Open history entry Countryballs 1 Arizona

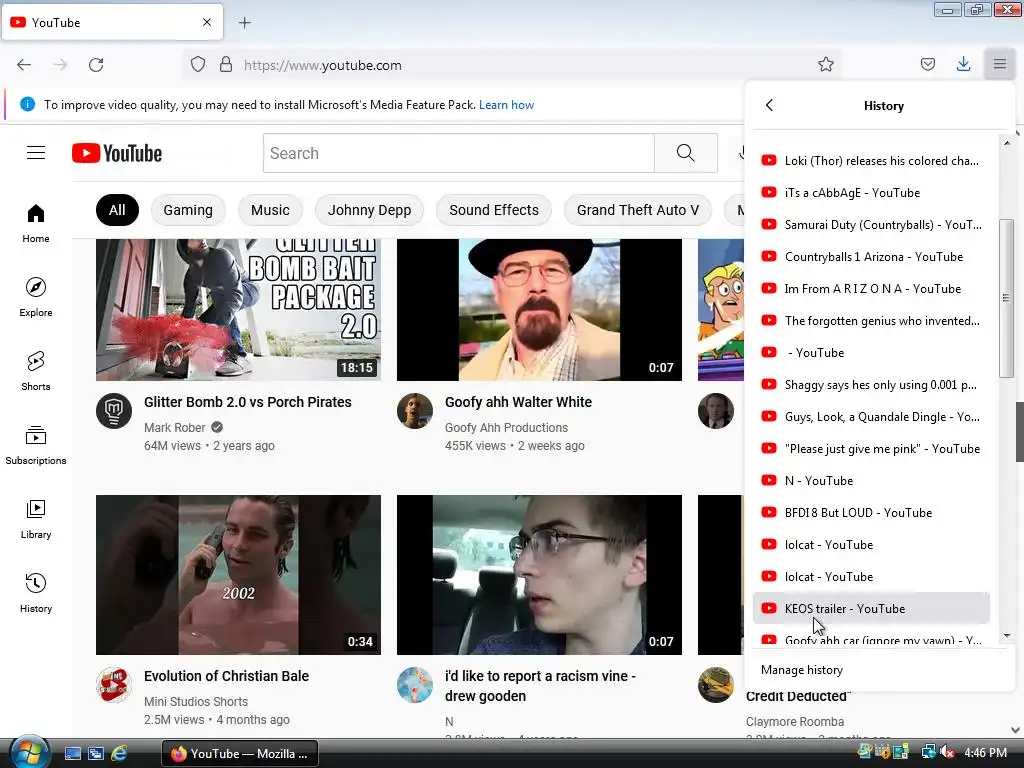(x=871, y=257)
